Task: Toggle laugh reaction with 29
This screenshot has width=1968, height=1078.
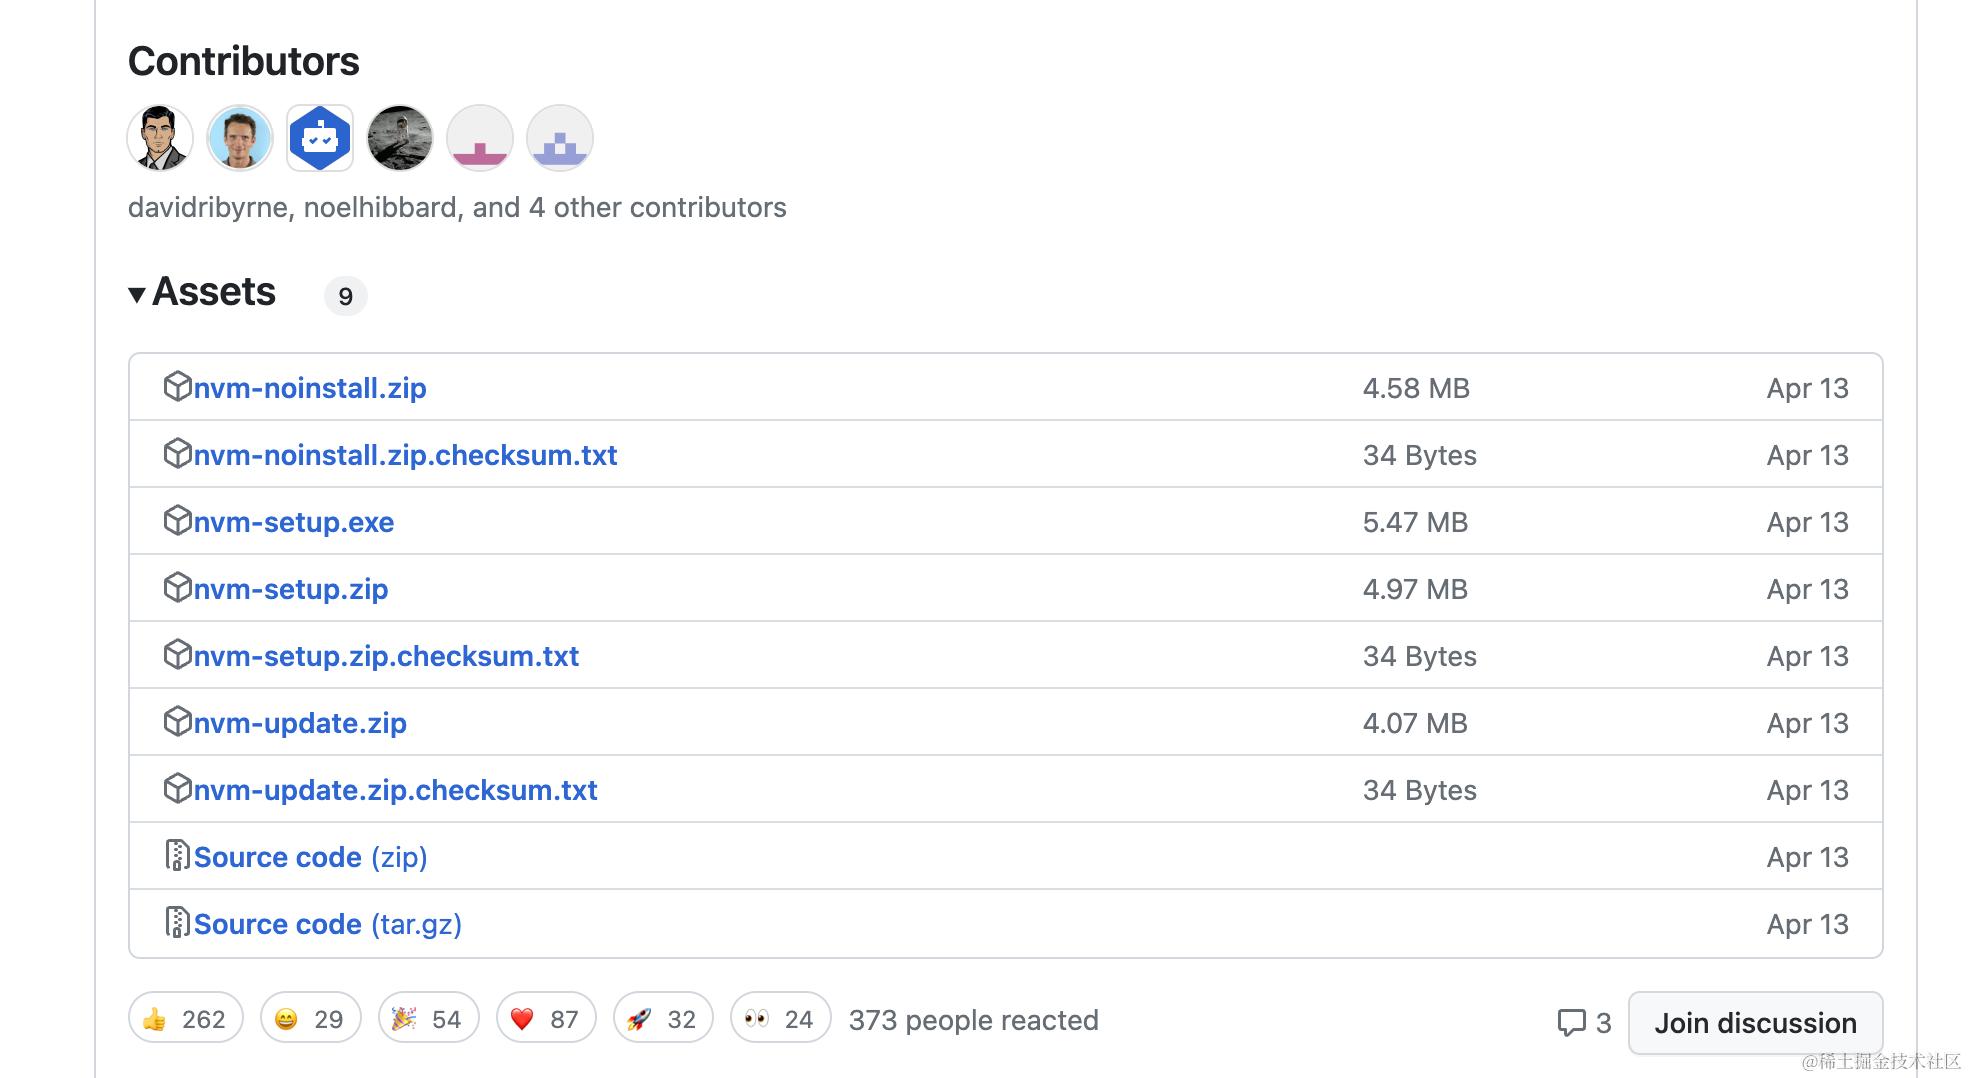Action: [x=310, y=1018]
